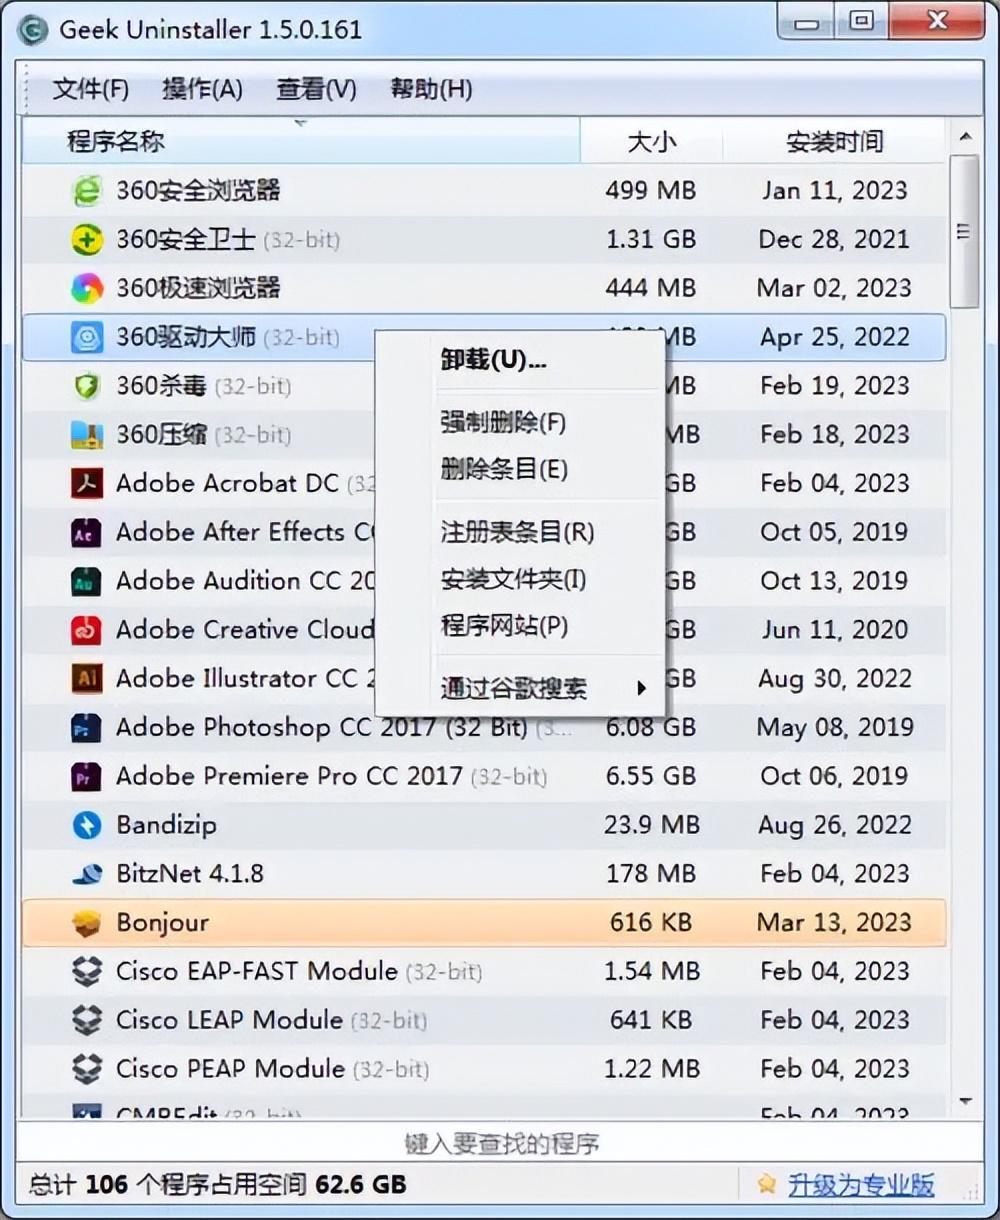The width and height of the screenshot is (1000, 1220).
Task: Click the 升级为专业版 link
Action: tap(861, 1185)
